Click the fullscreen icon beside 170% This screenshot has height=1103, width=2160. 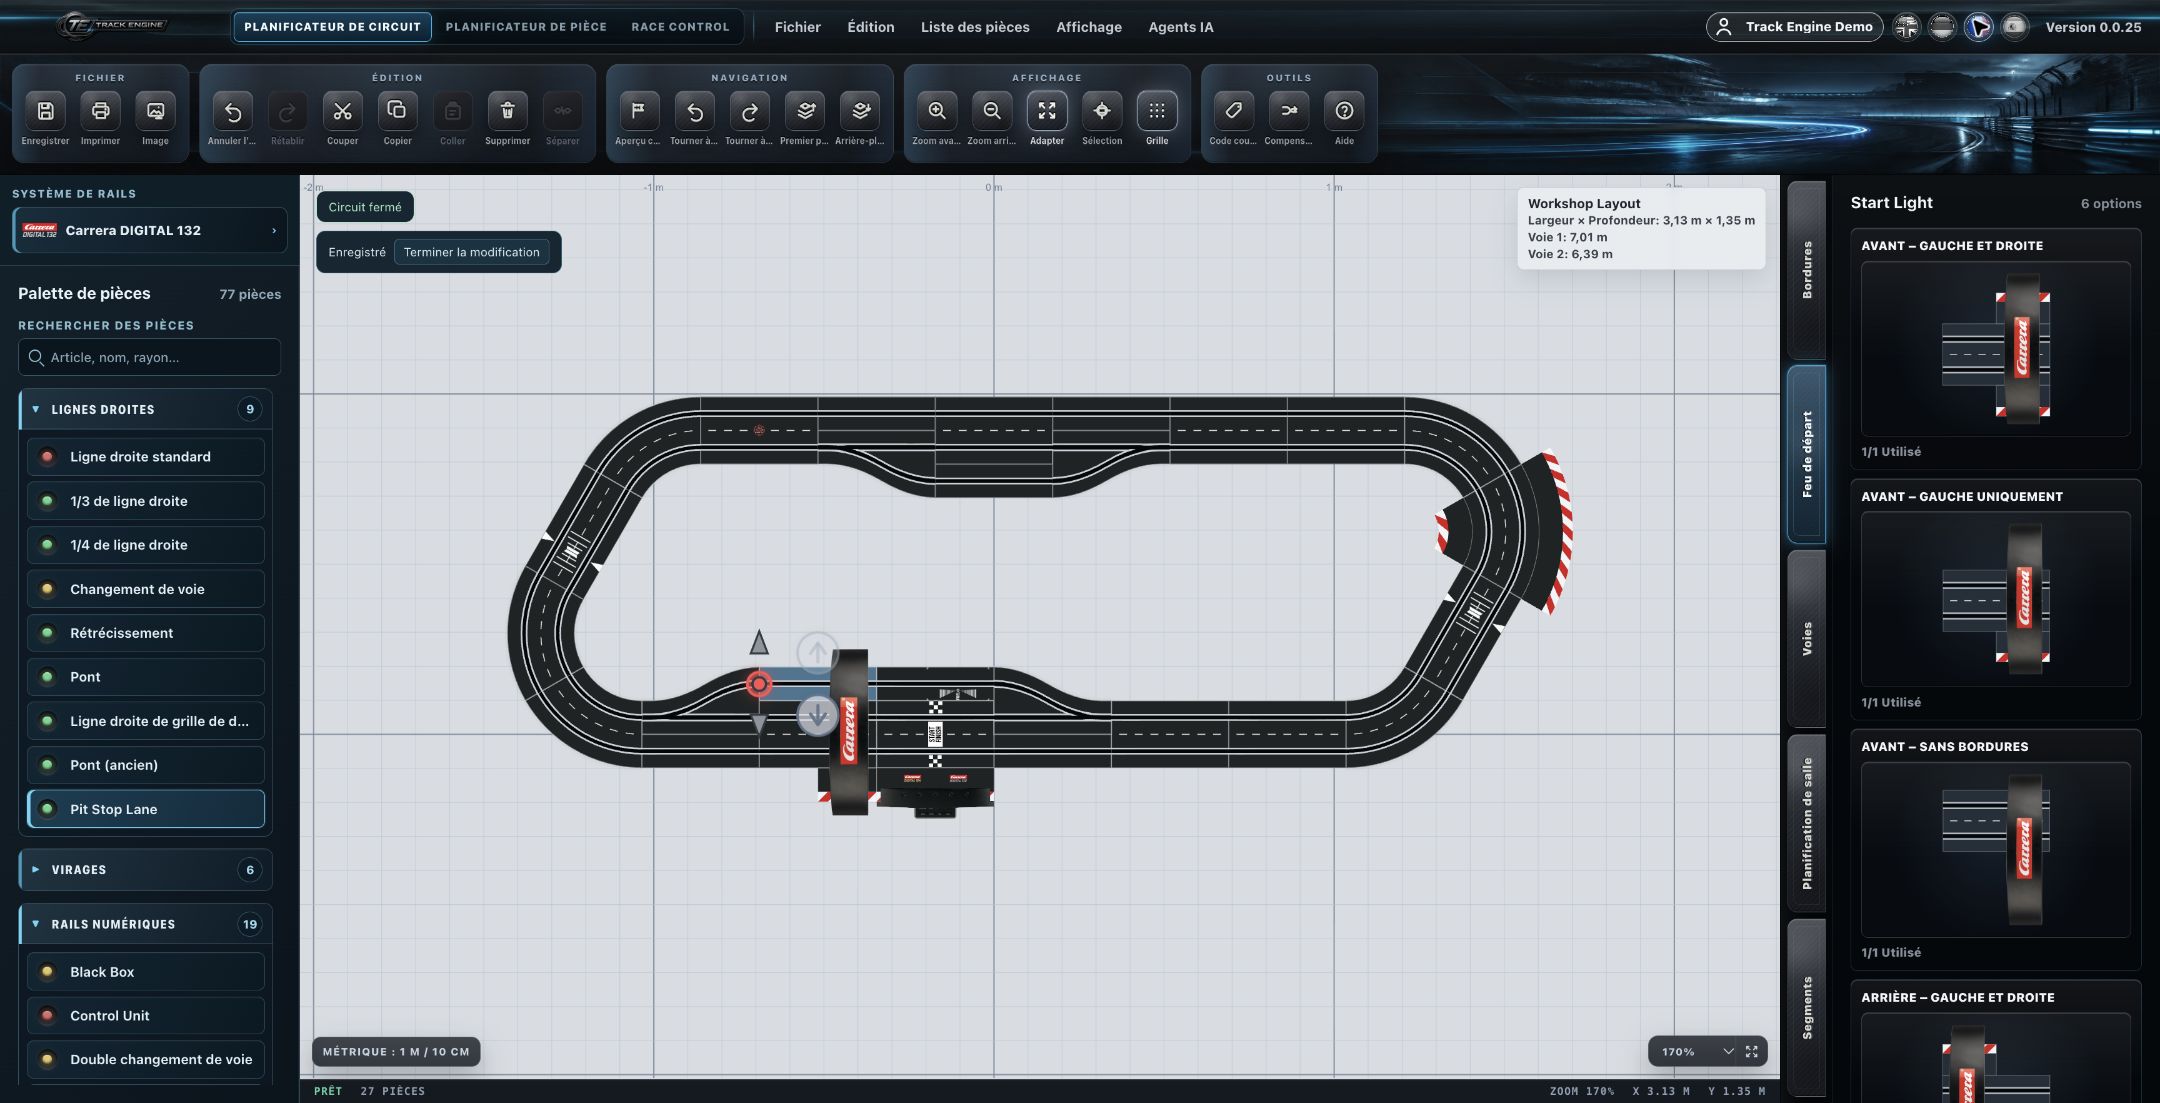[1752, 1052]
